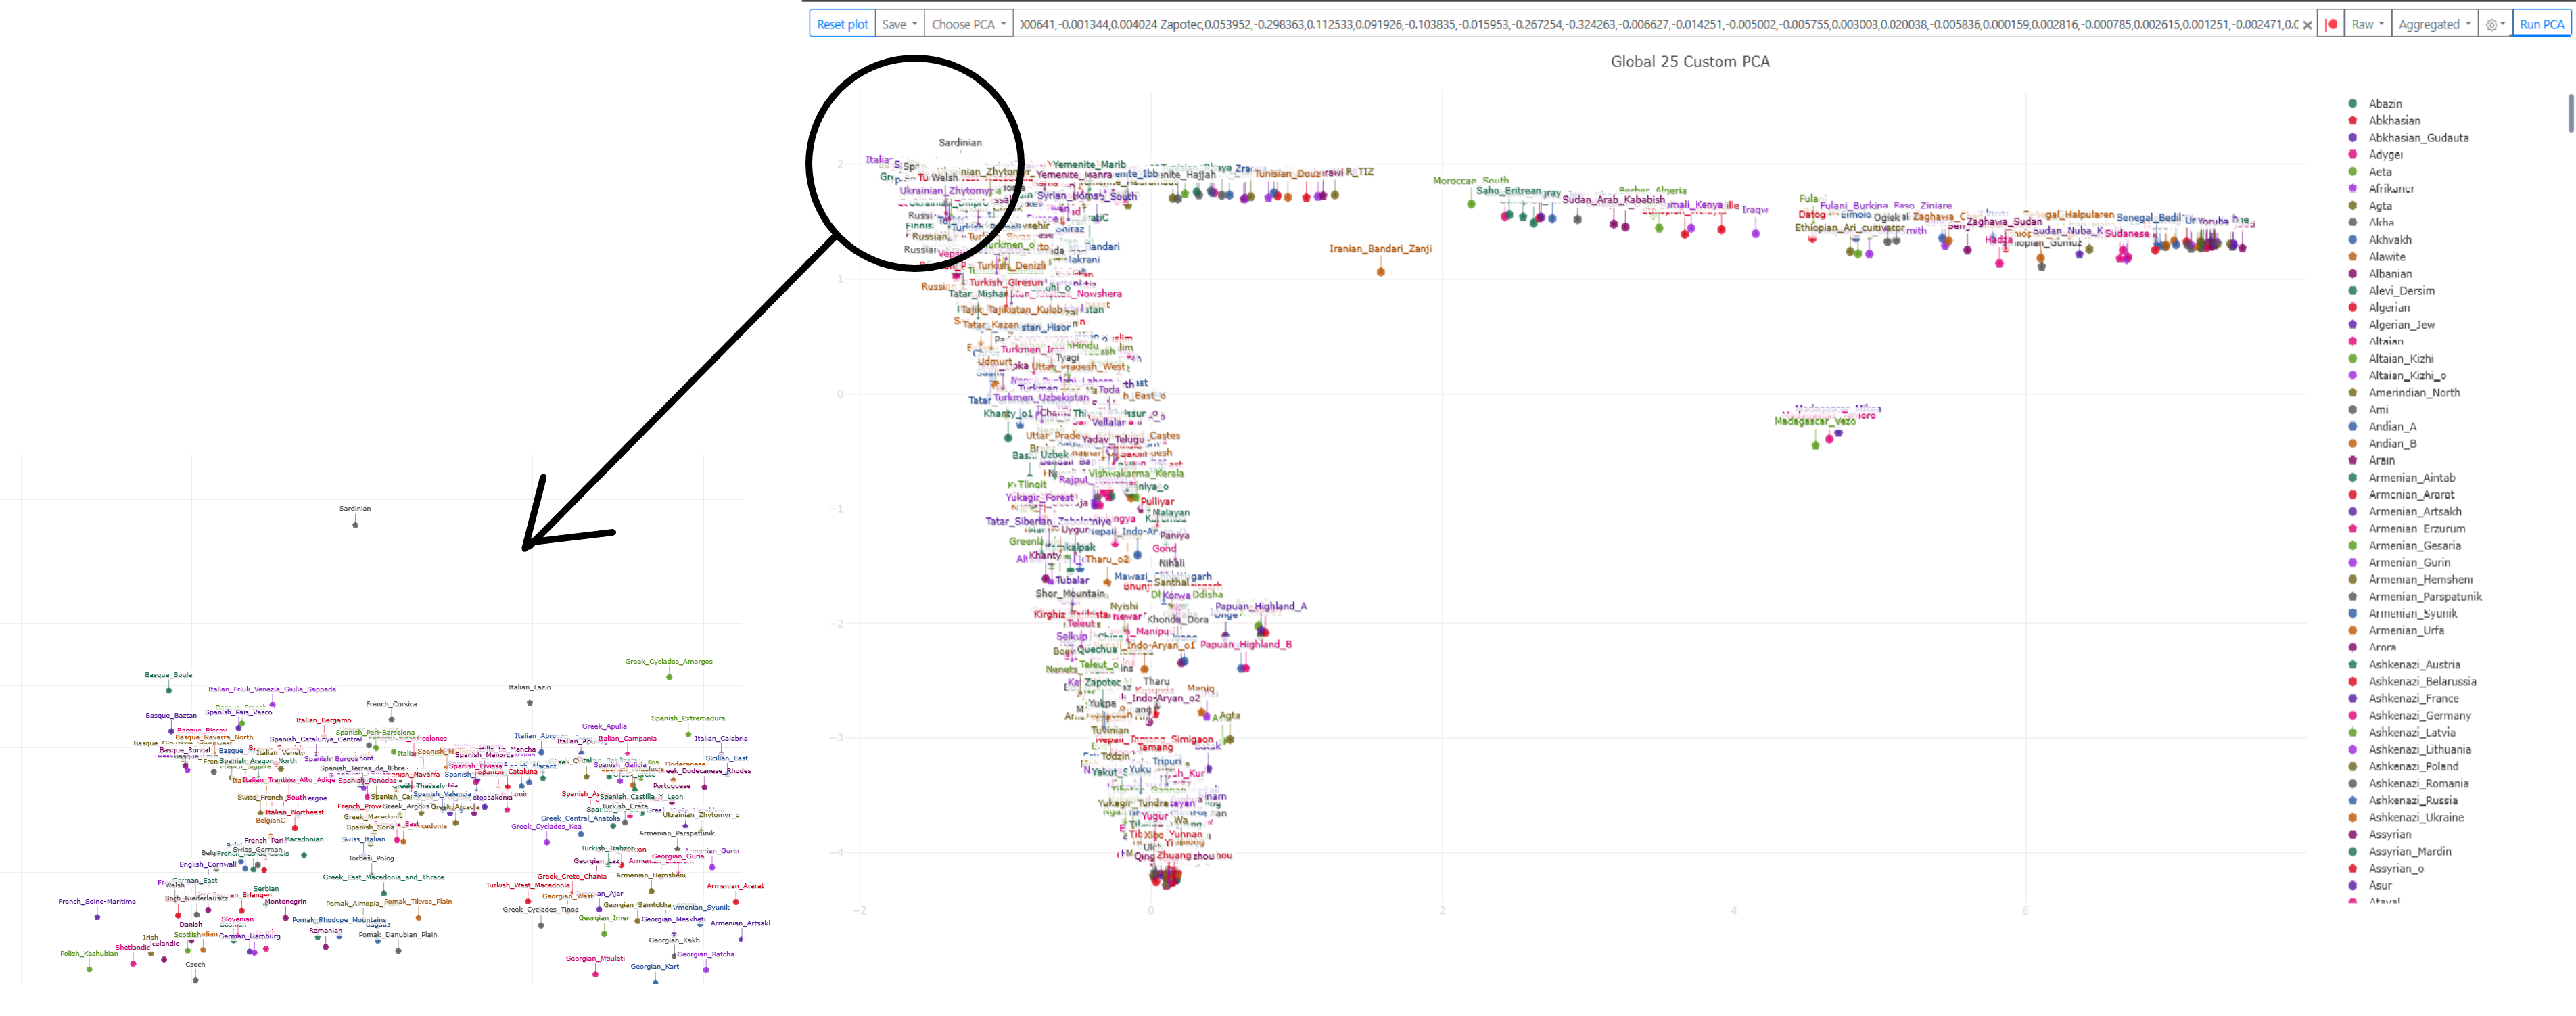Viewport: 2576px width, 1016px height.
Task: Toggle Abkhasian trace in the legend
Action: point(2394,121)
